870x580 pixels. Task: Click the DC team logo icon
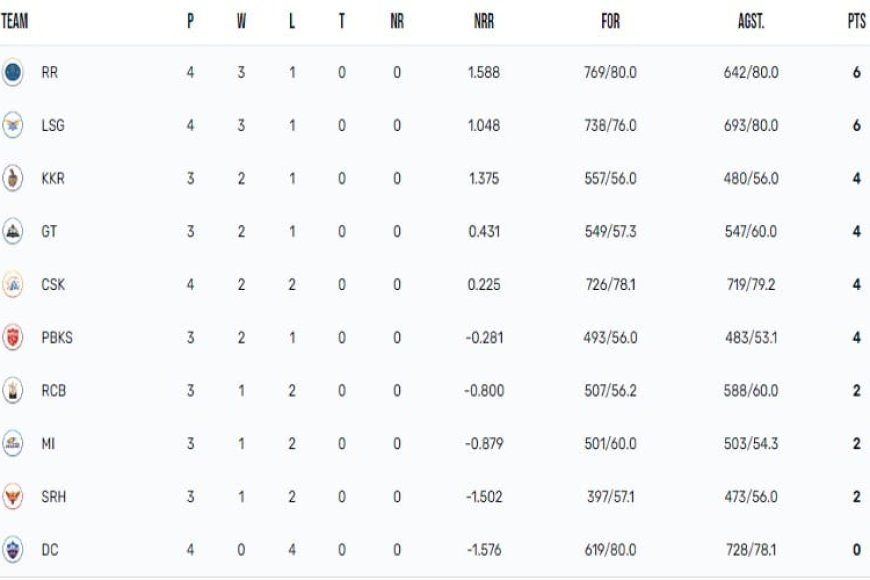[x=12, y=549]
